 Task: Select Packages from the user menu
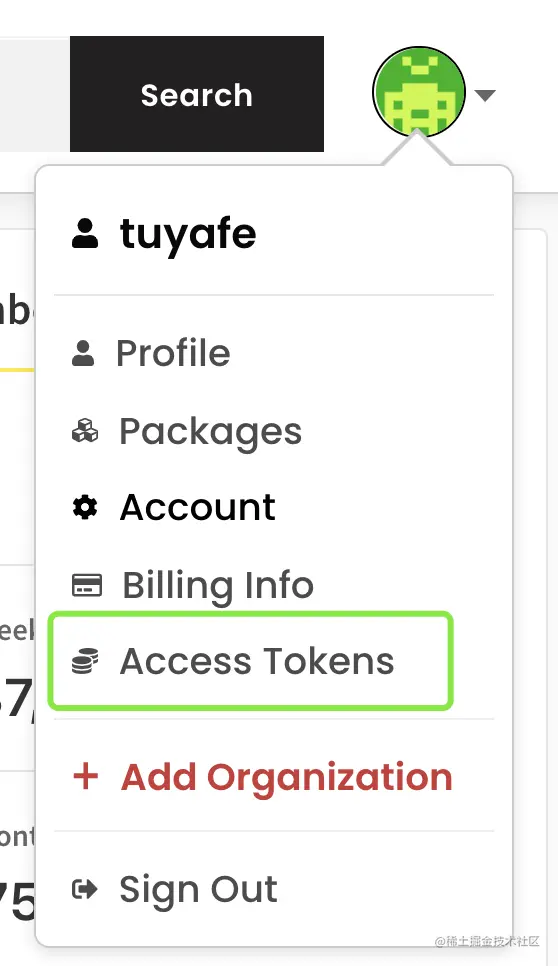pos(211,431)
